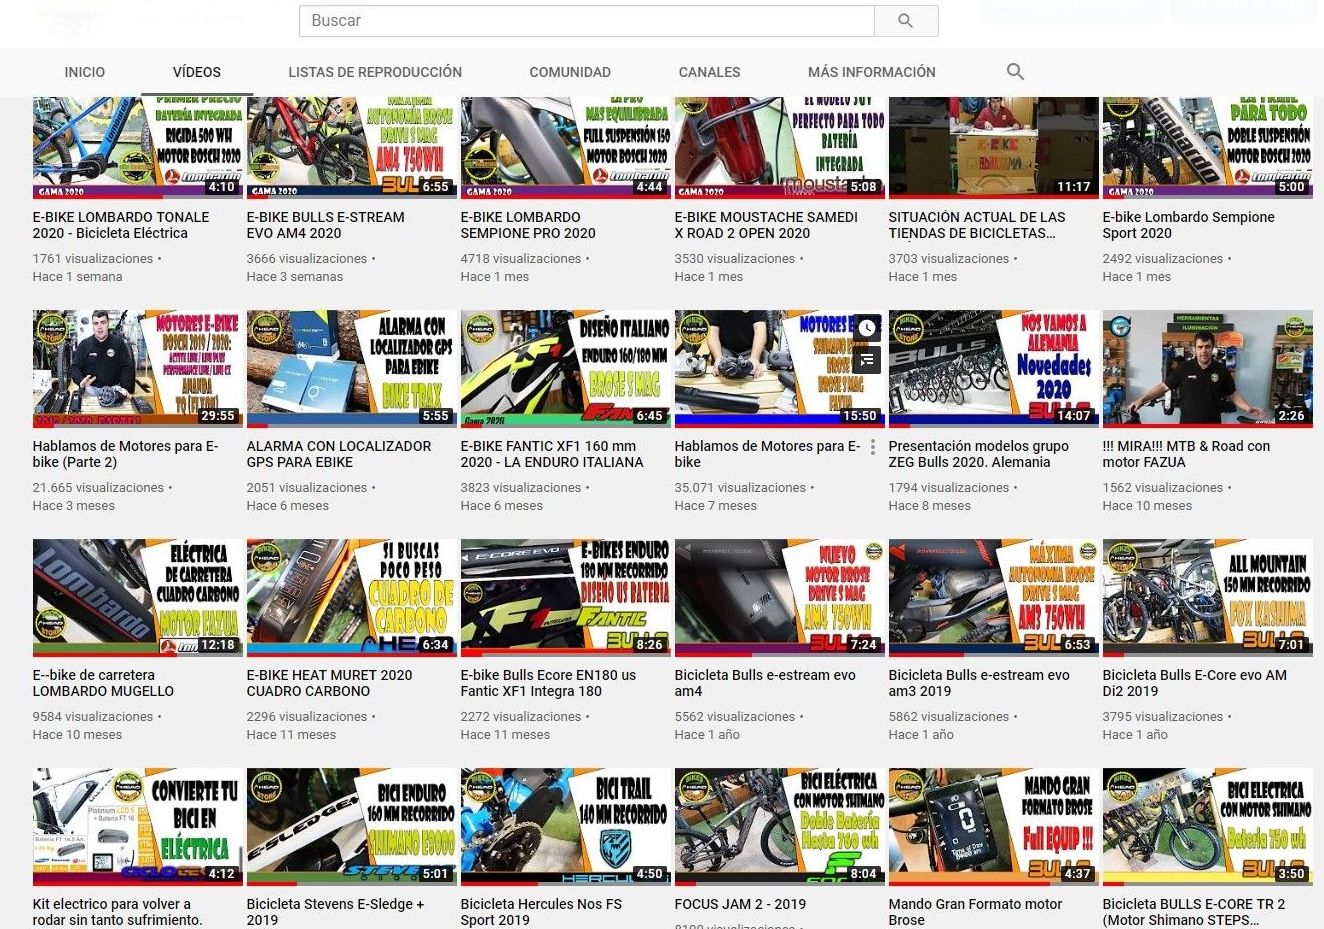Viewport: 1324px width, 929px height.
Task: Open the channel search magnifier icon
Action: [1015, 72]
